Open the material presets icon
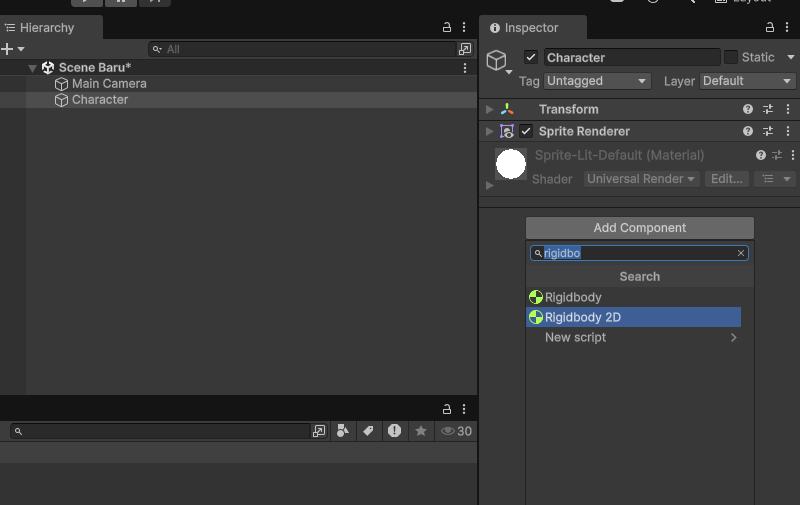This screenshot has width=800, height=505. point(777,155)
